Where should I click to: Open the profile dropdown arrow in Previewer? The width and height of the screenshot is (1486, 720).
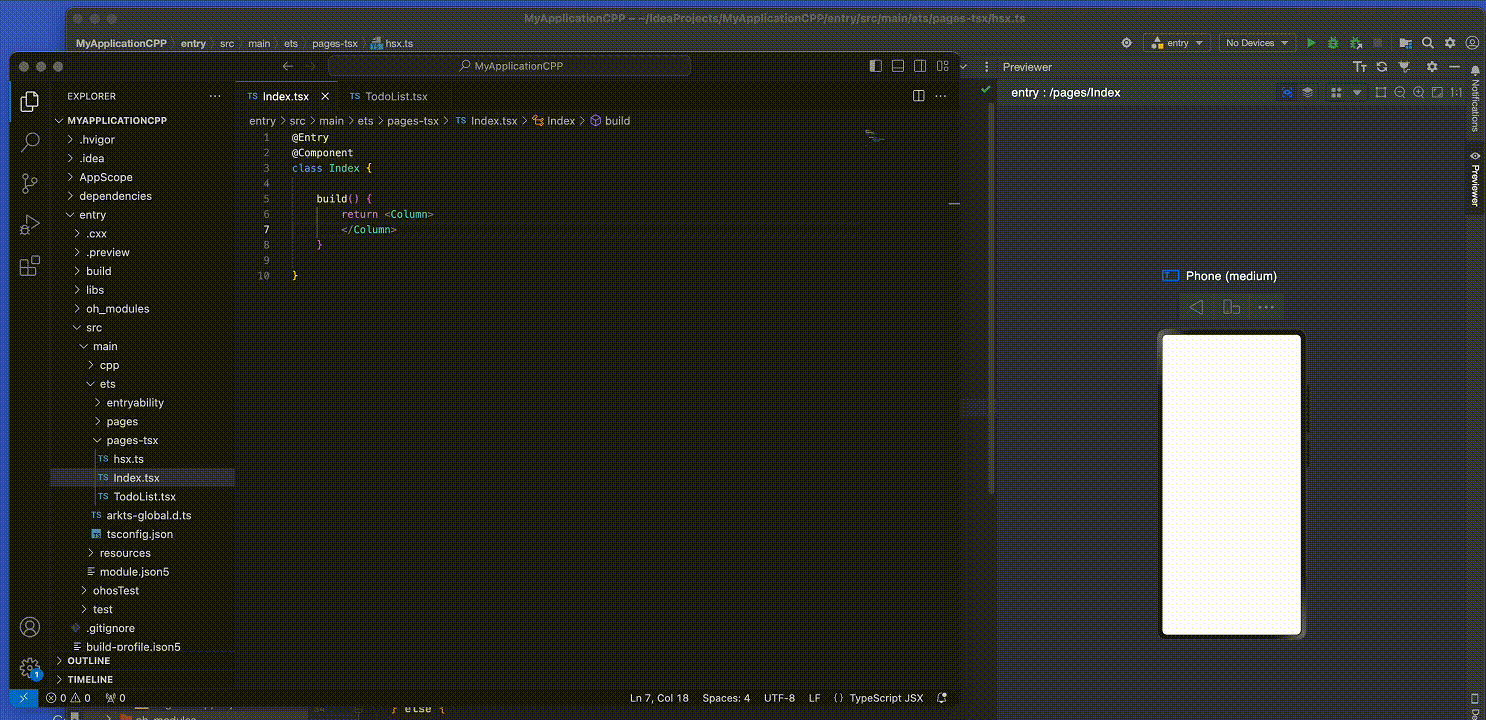1357,92
